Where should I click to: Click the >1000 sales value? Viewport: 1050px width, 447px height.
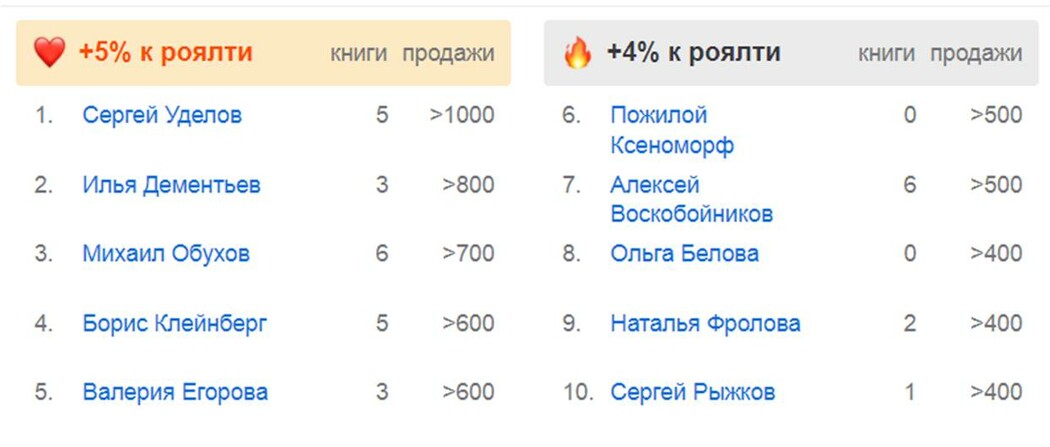462,115
